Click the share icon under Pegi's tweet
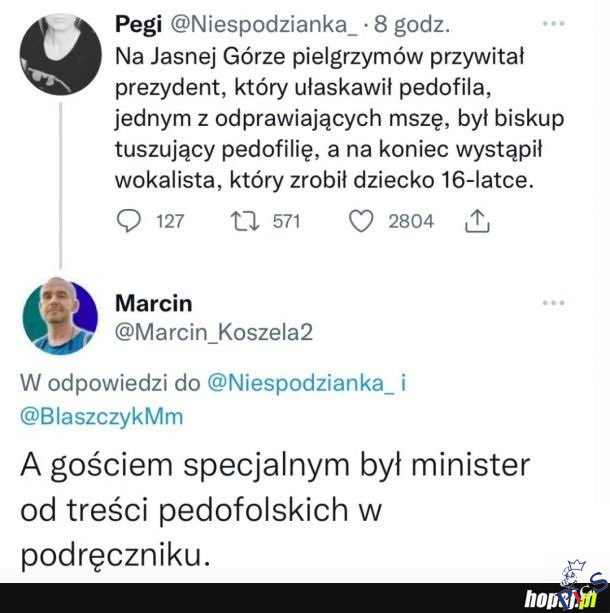 coord(478,221)
